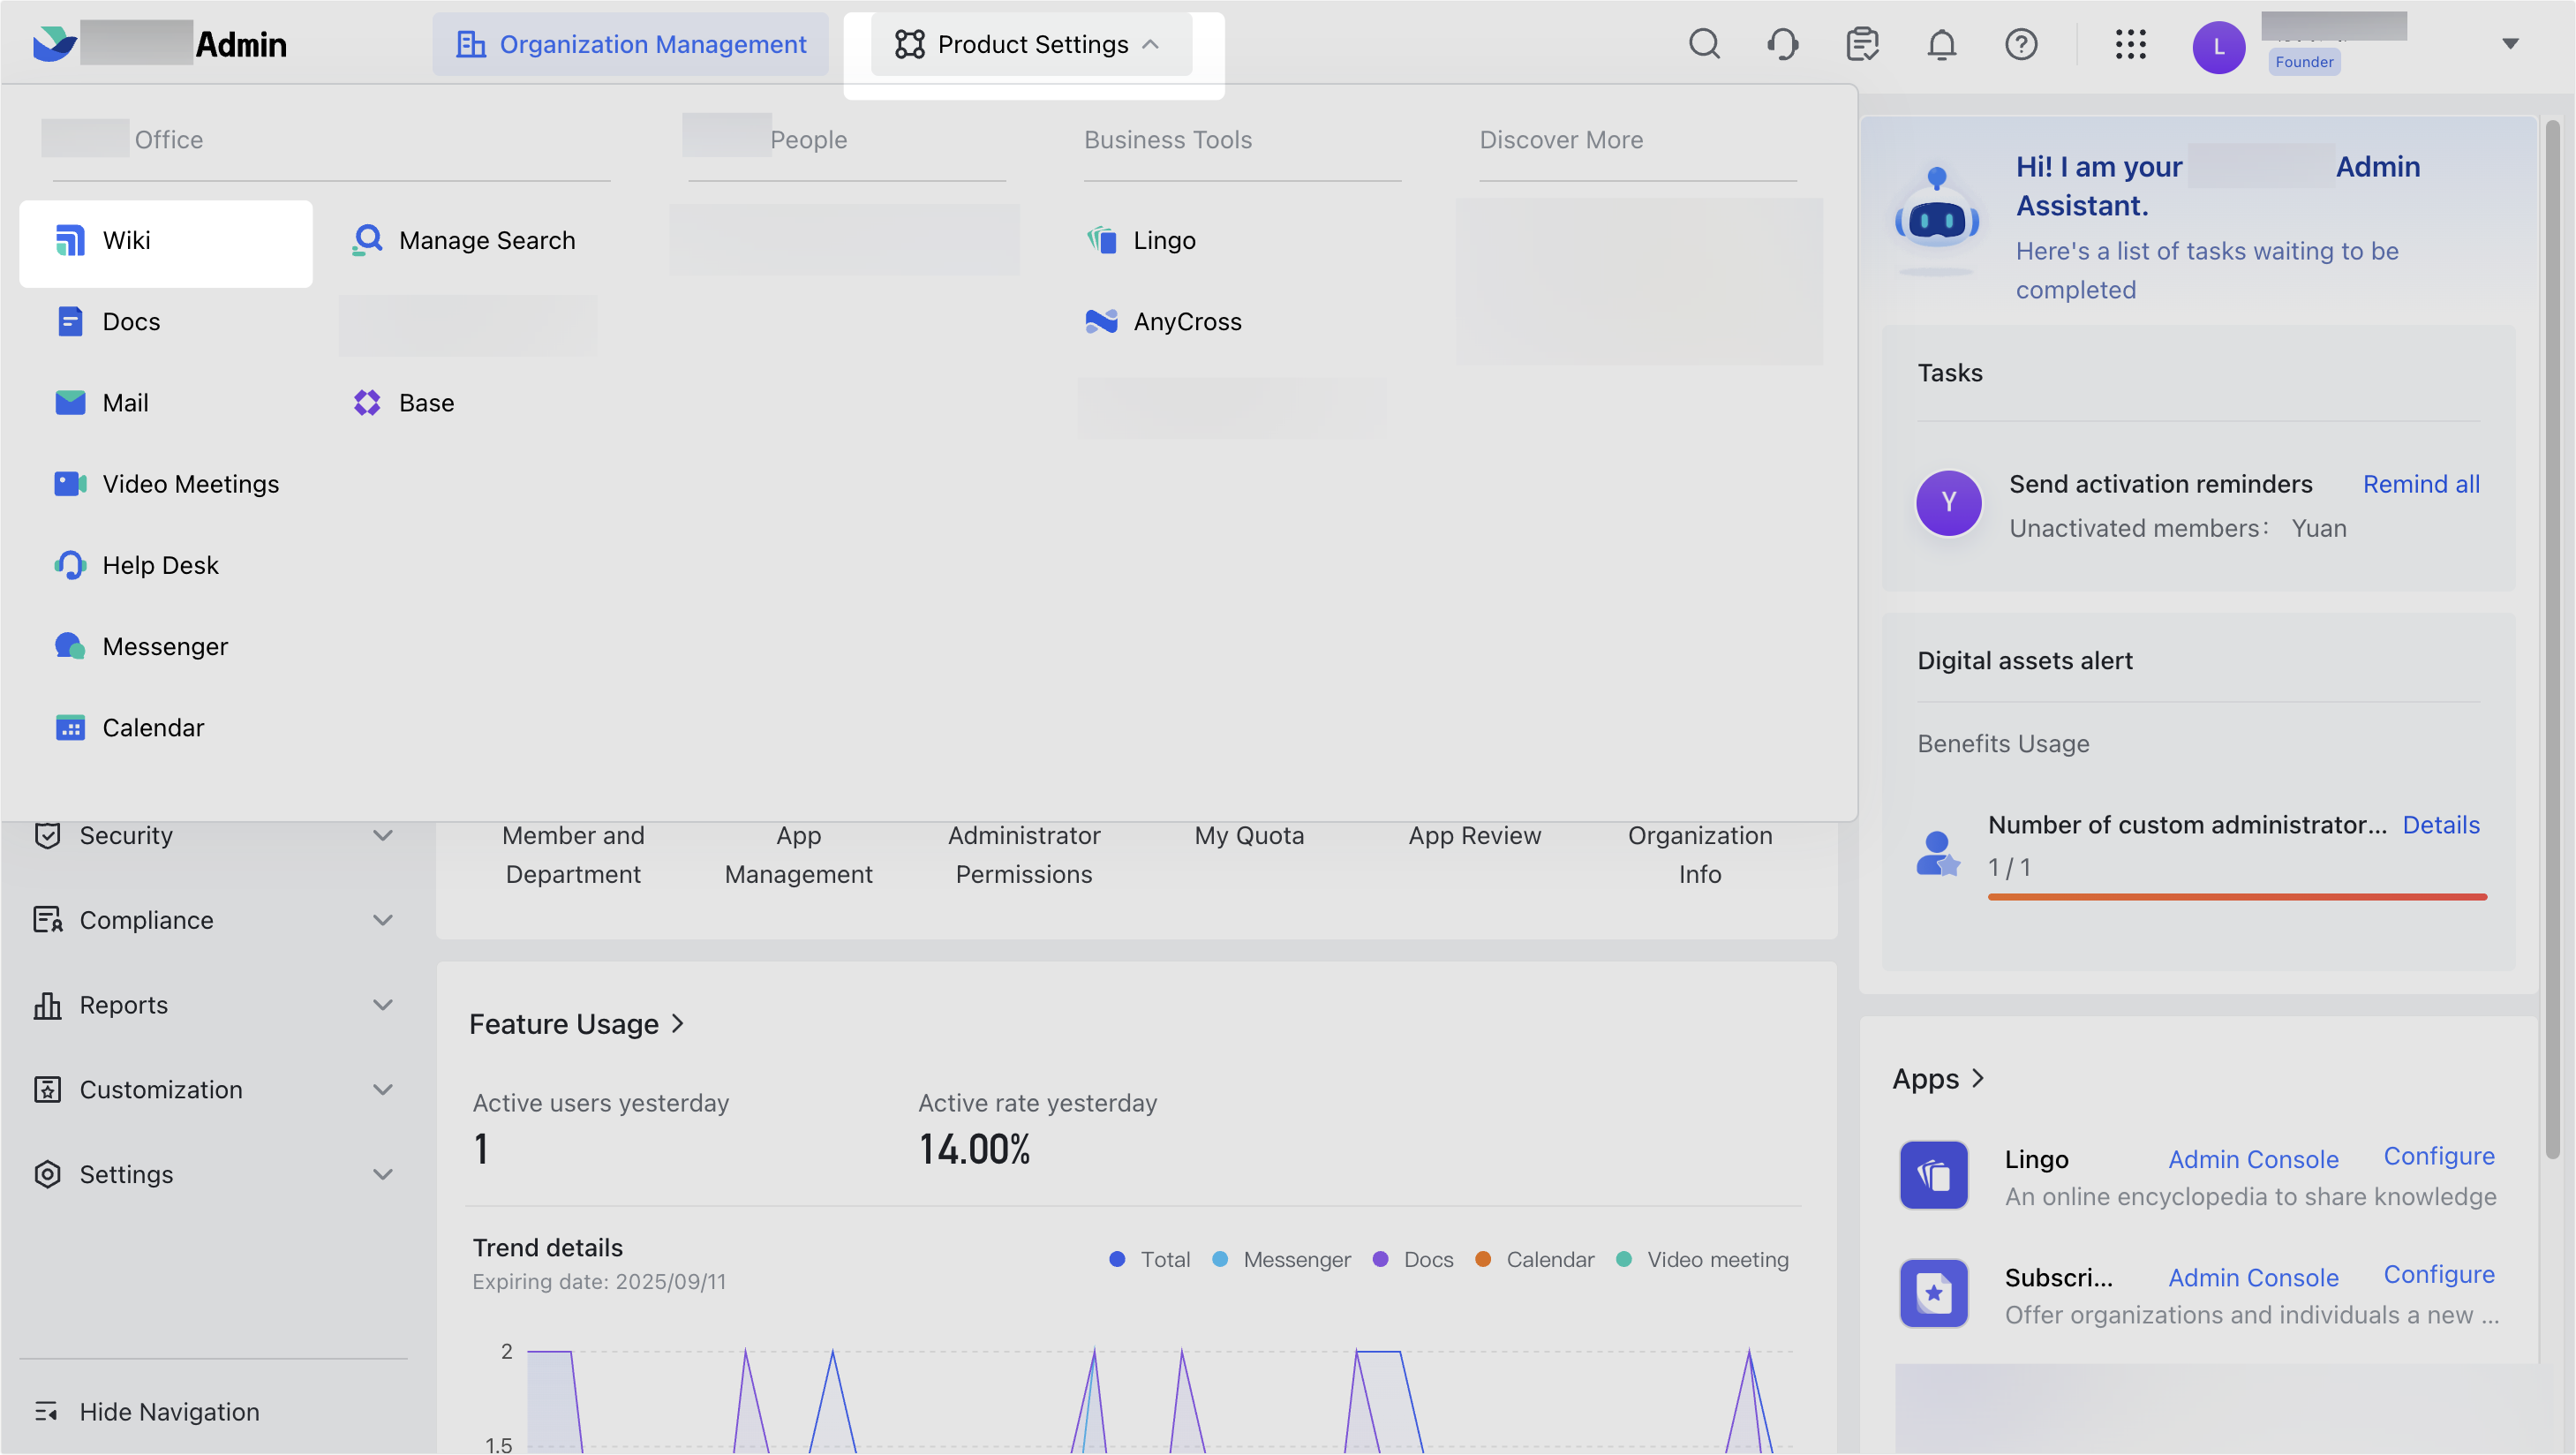2576x1455 pixels.
Task: Click the headset support icon
Action: 1783,44
